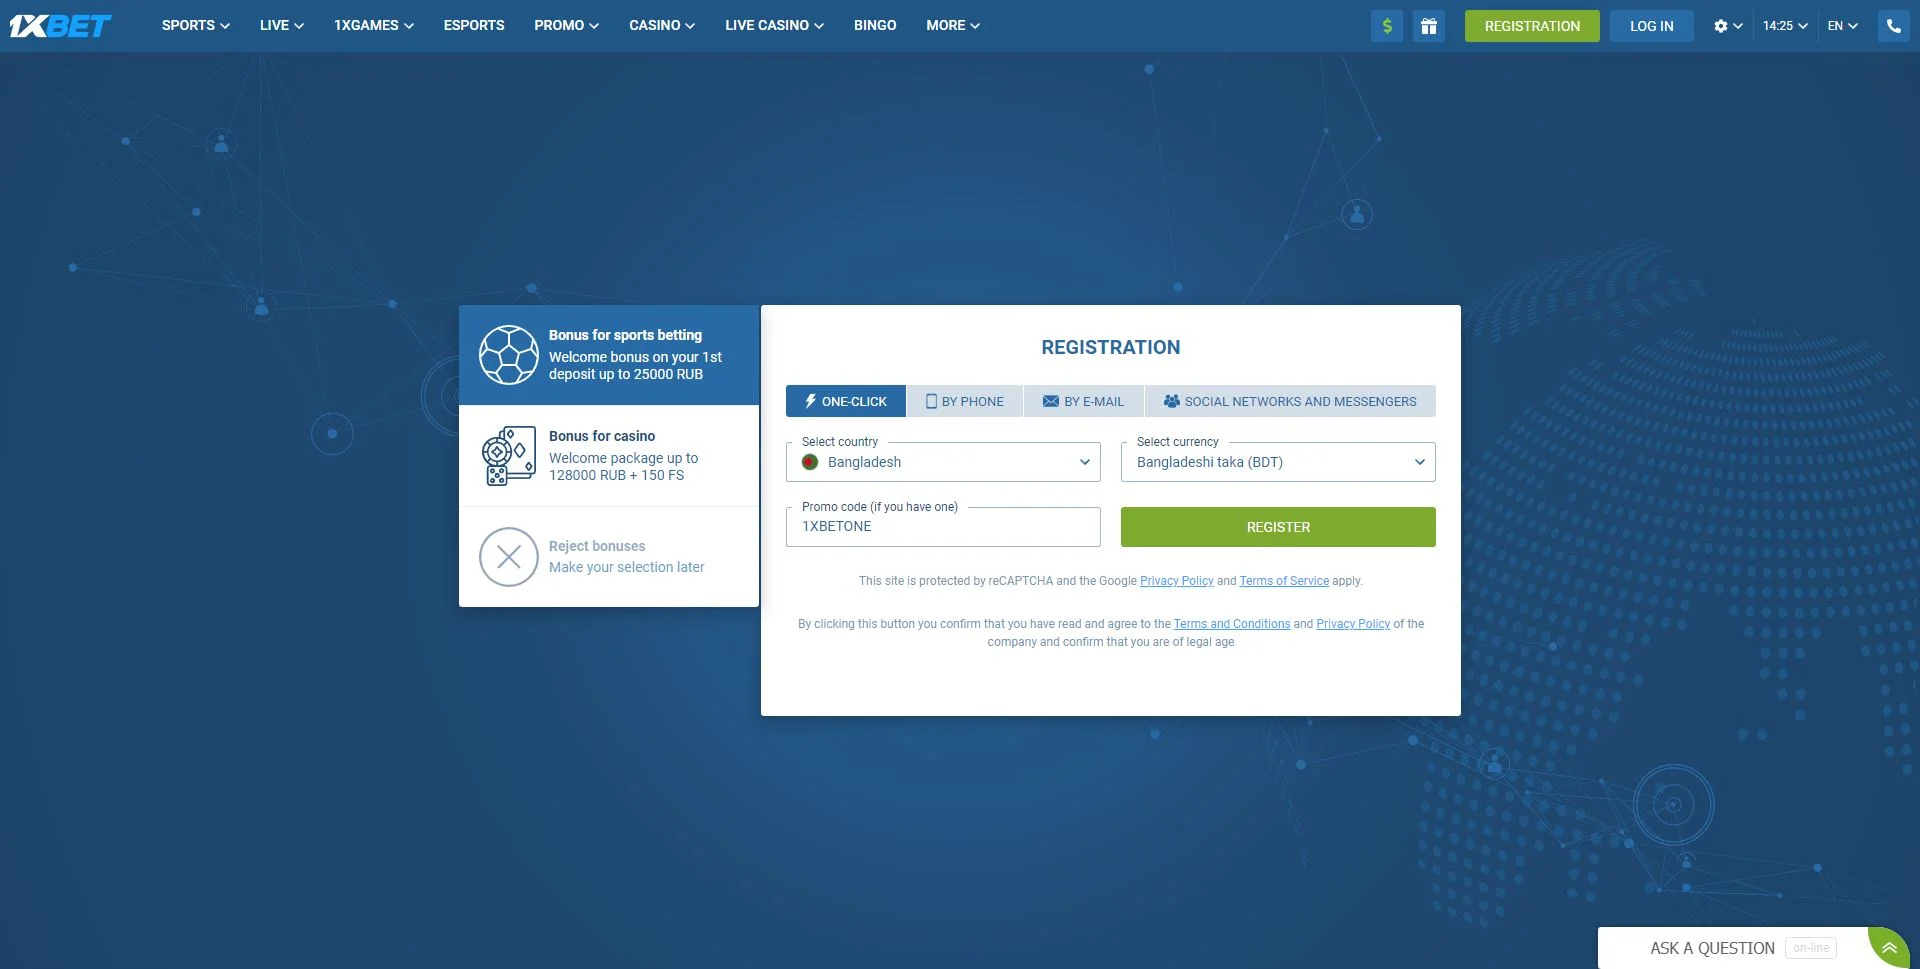Screen dimensions: 1920x969
Task: Click the green REGISTRATION header button
Action: pos(1532,26)
